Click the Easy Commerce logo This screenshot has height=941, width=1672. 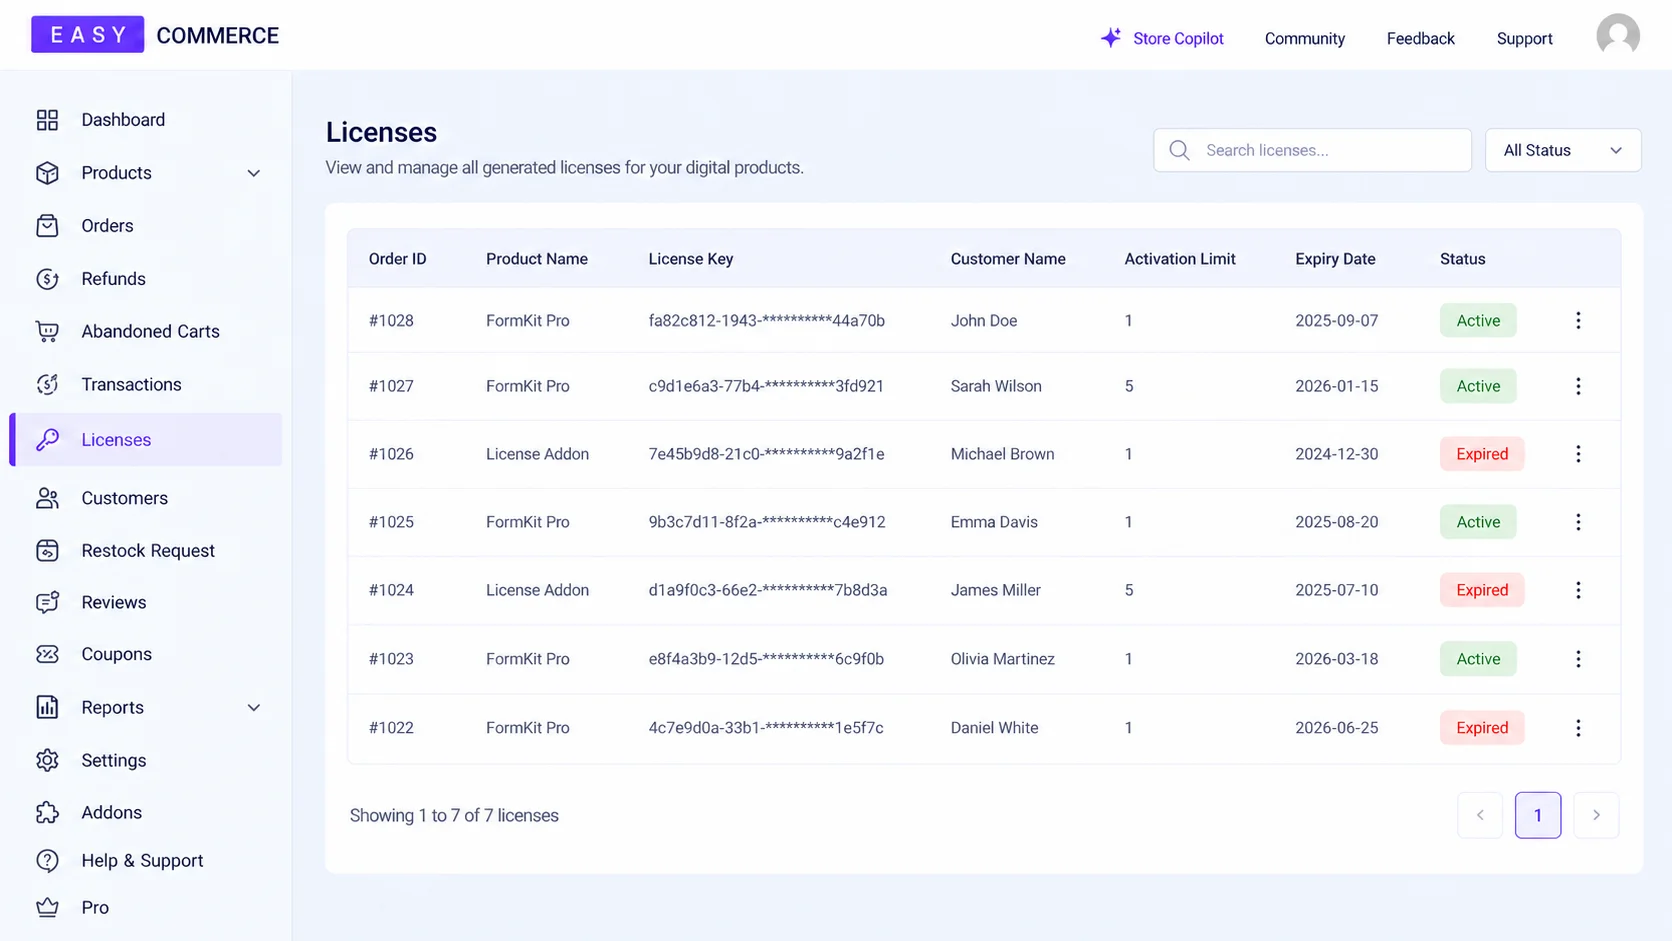pos(155,35)
